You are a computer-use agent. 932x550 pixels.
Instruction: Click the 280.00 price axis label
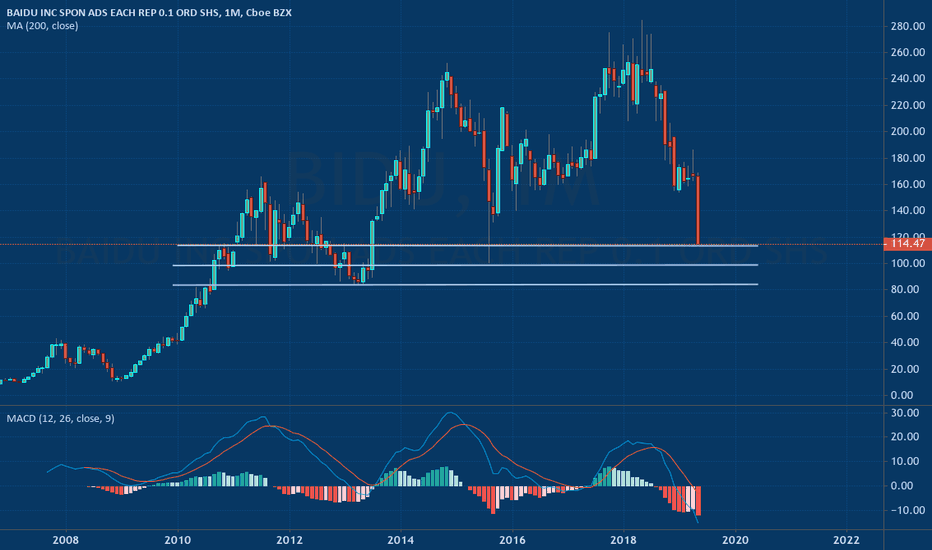coord(908,26)
